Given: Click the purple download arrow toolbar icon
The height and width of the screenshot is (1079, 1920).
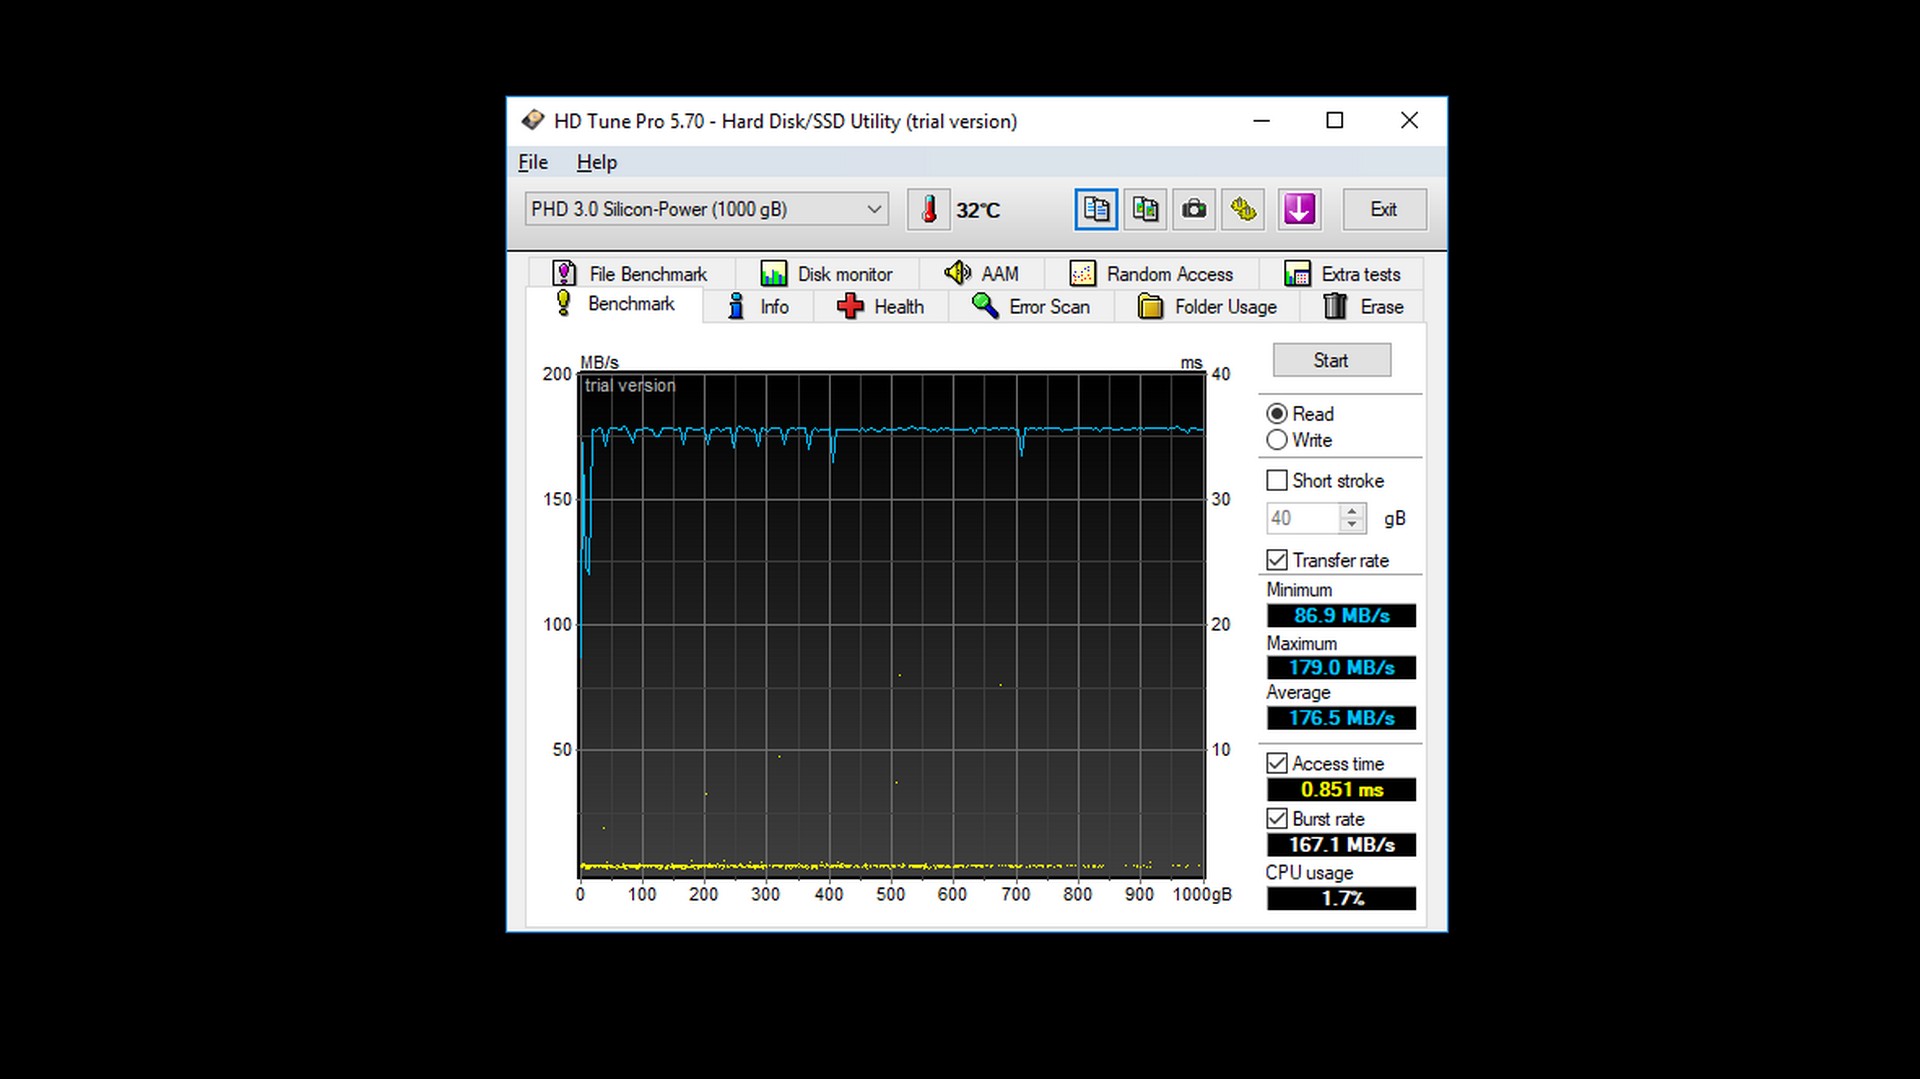Looking at the screenshot, I should [x=1299, y=209].
